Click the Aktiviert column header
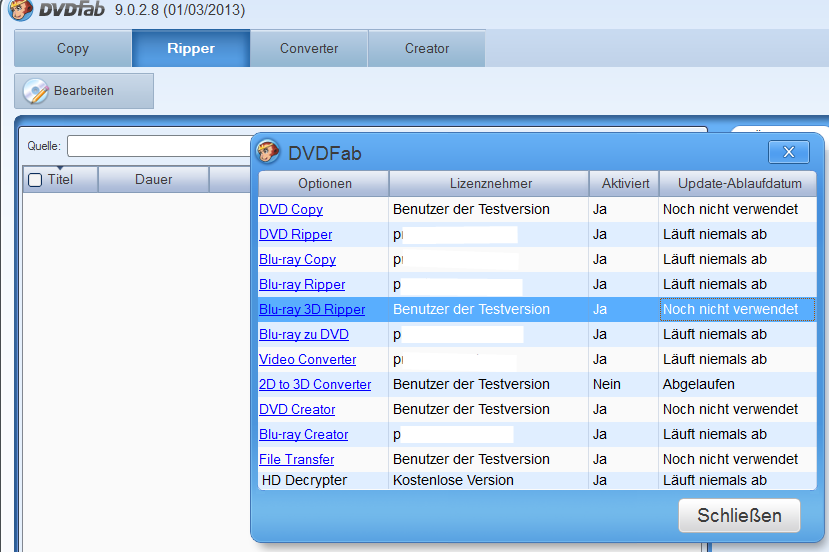The width and height of the screenshot is (829, 552). 625,183
